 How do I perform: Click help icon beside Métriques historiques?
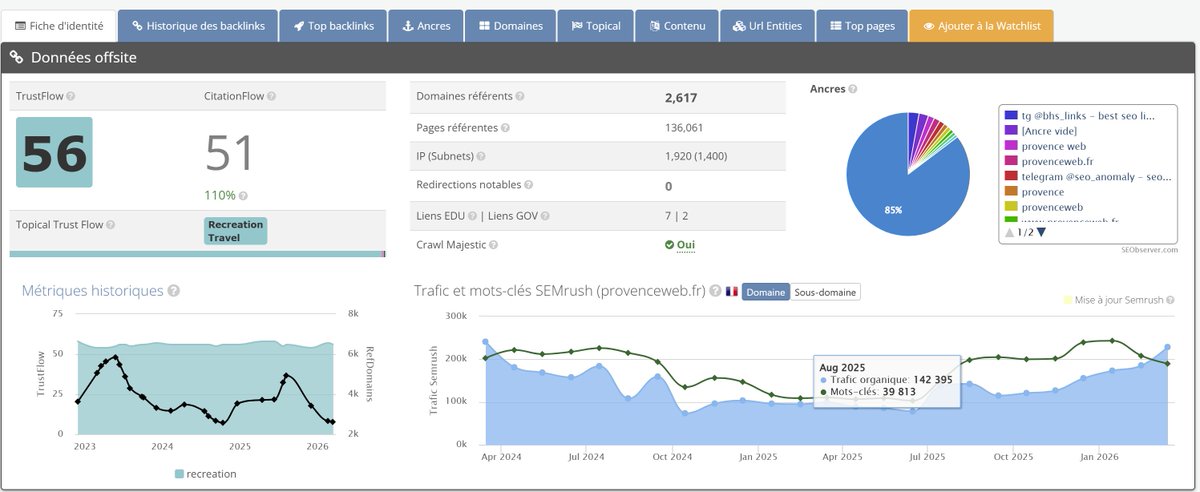click(174, 291)
